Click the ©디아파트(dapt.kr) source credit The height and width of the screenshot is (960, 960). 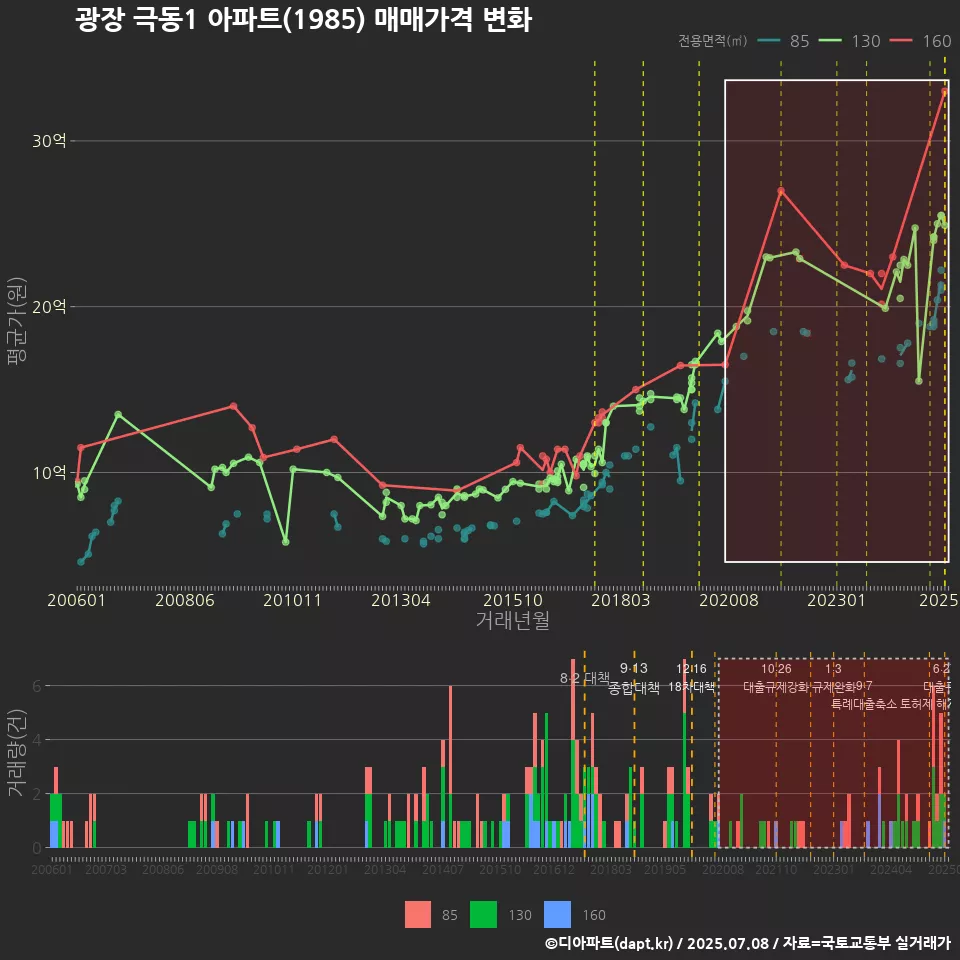[x=609, y=943]
